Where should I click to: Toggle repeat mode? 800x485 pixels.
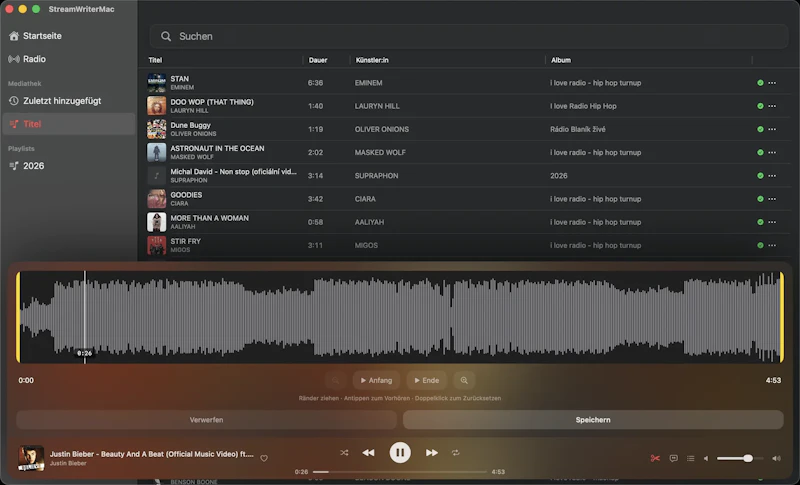[x=456, y=452]
